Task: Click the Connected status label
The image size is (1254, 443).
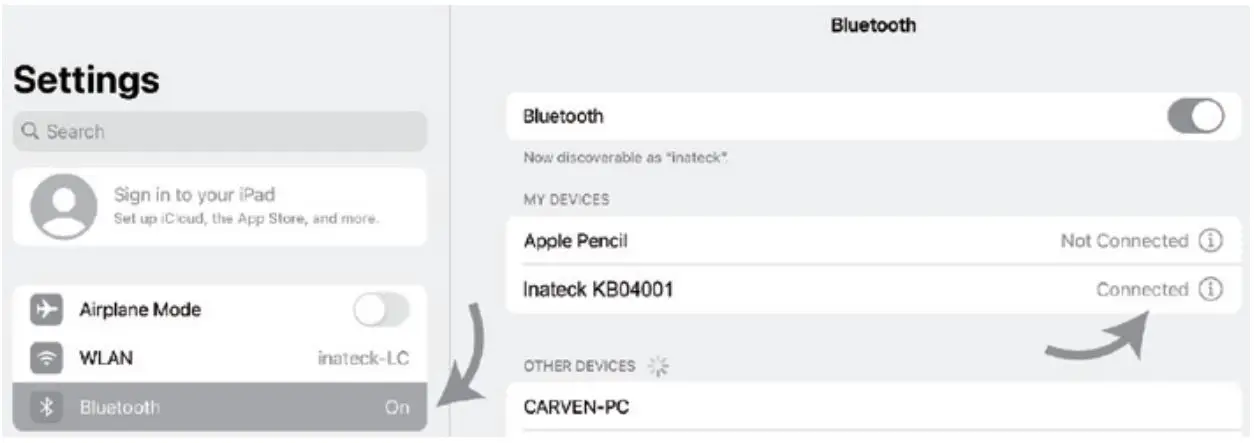Action: pyautogui.click(x=1141, y=290)
